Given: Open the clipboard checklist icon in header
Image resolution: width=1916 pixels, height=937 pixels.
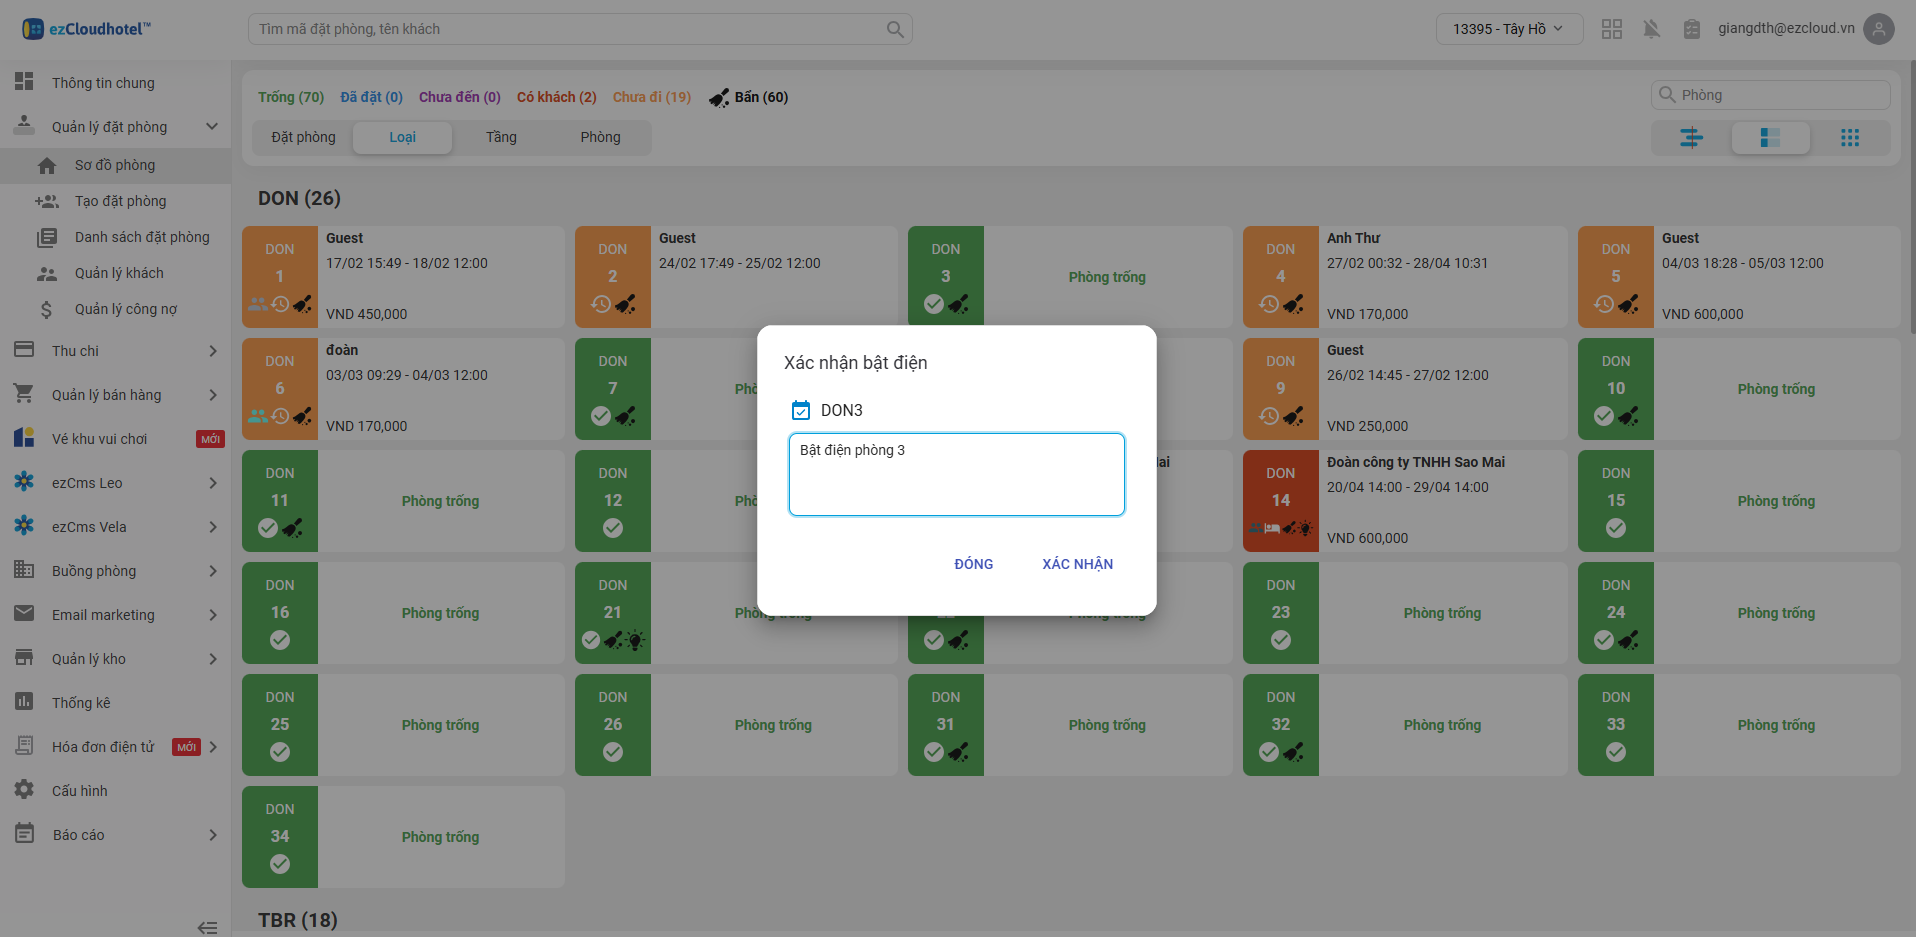Looking at the screenshot, I should click(x=1691, y=29).
